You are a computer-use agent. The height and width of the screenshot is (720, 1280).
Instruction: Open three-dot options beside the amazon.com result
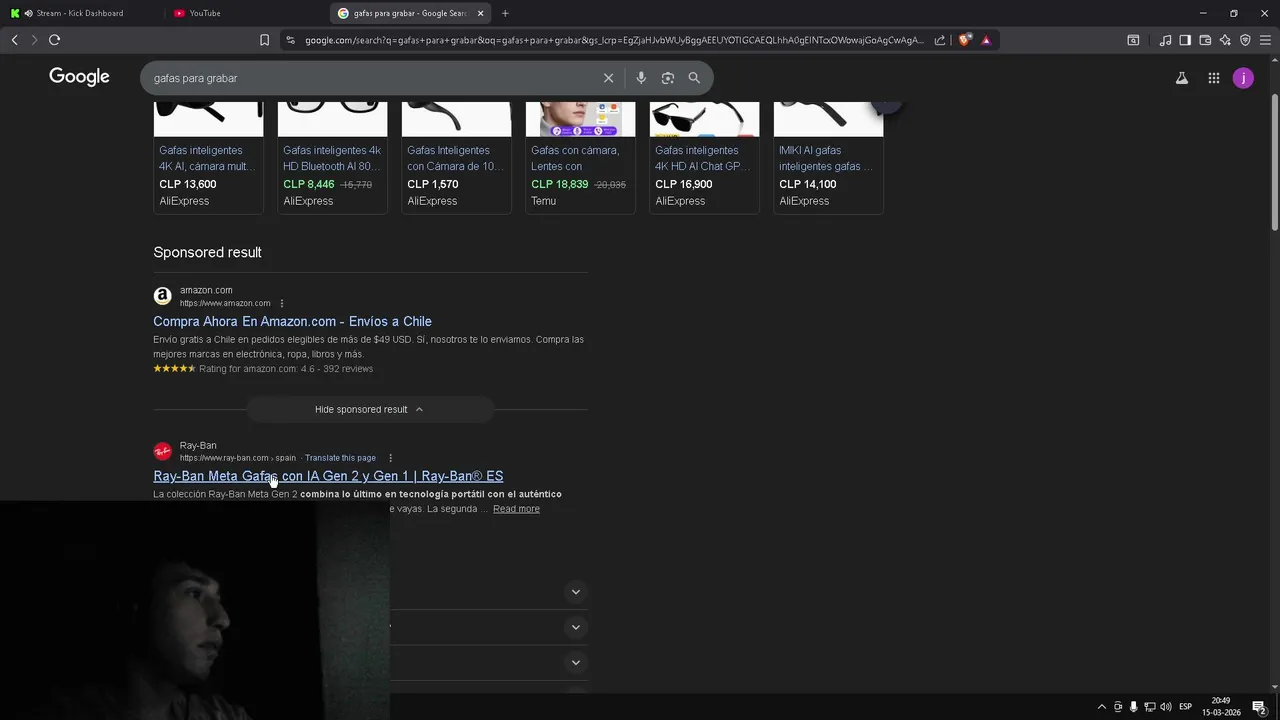[x=282, y=303]
